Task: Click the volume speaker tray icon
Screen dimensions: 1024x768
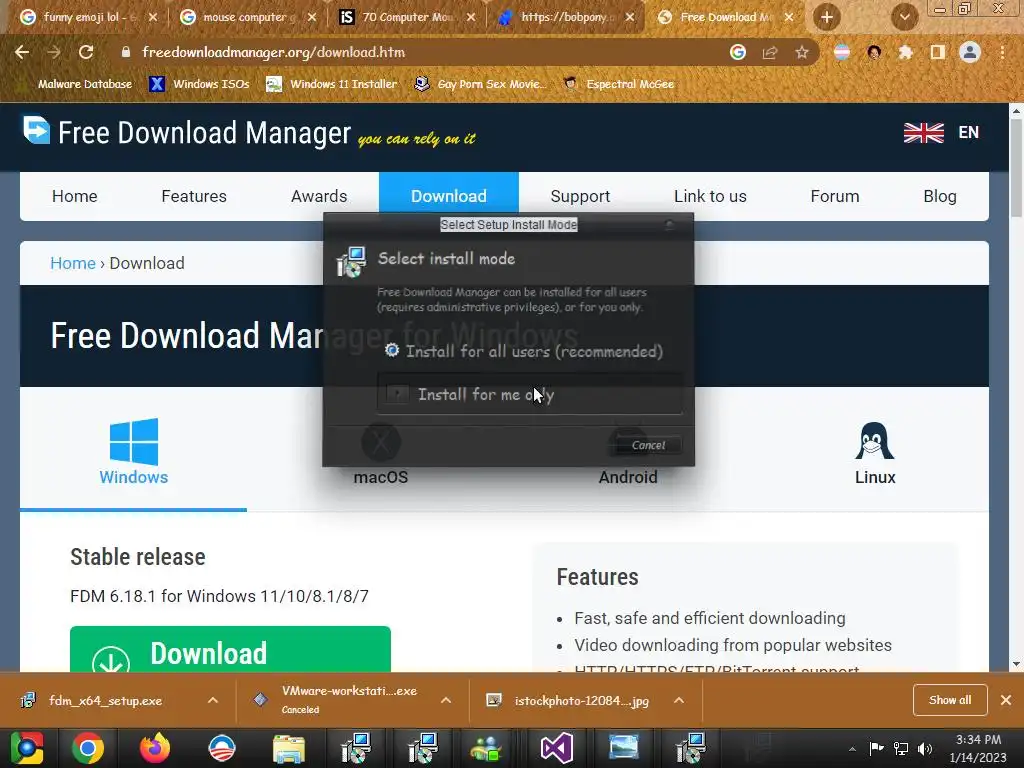Action: coord(925,749)
